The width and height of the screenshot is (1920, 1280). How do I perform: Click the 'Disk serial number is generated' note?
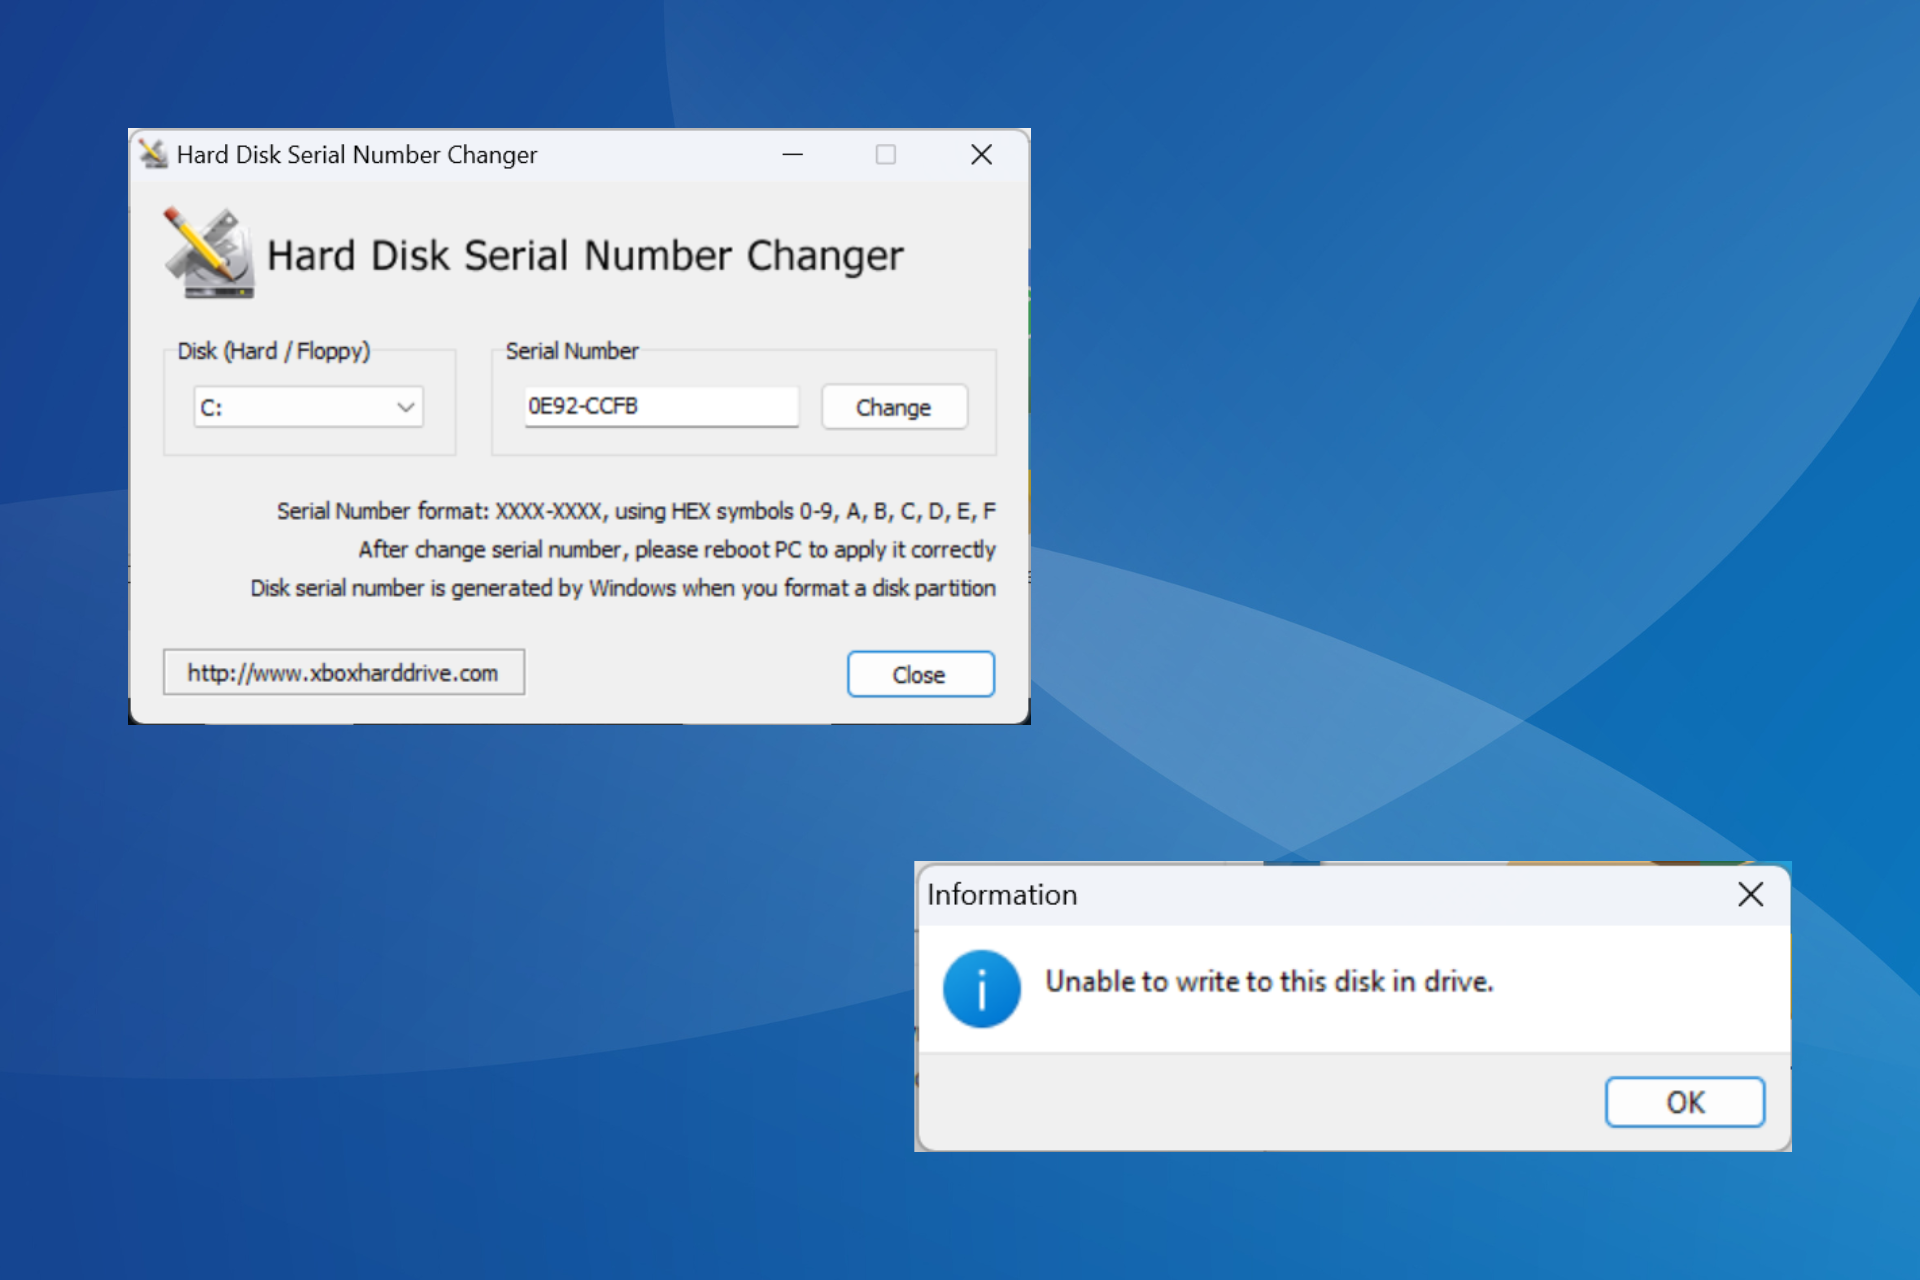[x=623, y=588]
